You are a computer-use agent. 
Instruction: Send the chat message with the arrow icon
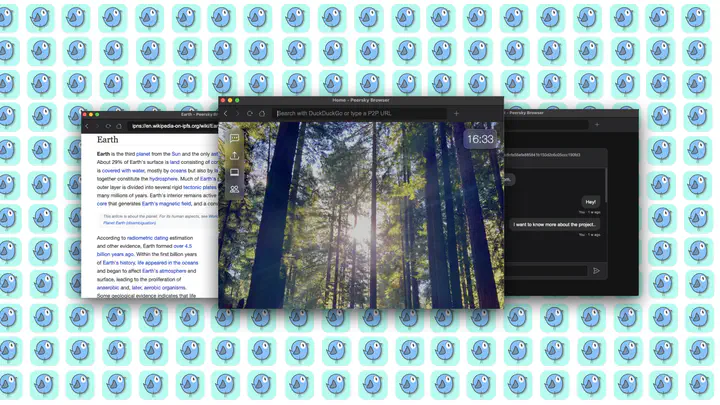[596, 270]
